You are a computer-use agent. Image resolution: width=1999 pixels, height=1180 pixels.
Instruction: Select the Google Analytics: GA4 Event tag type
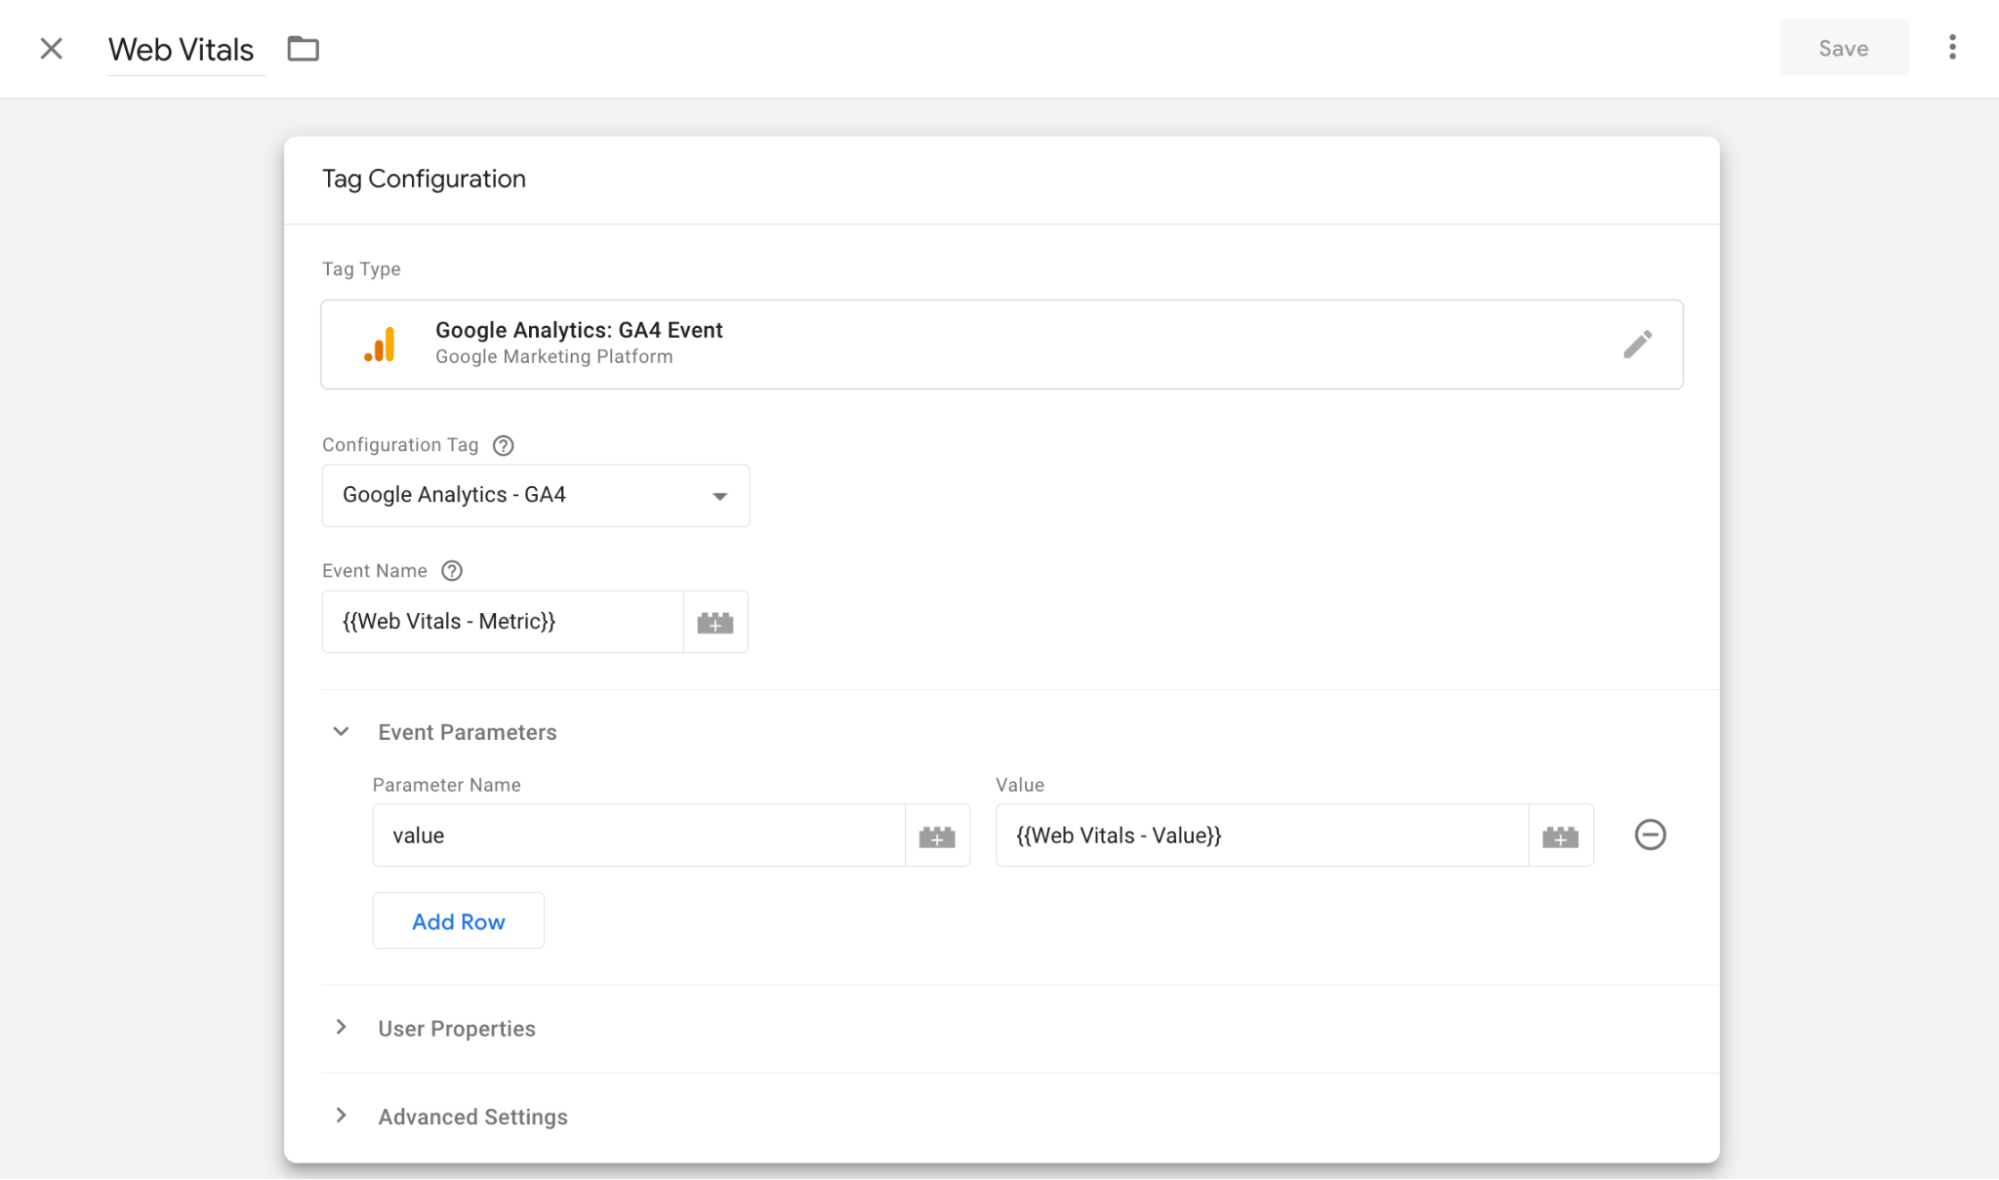1002,344
